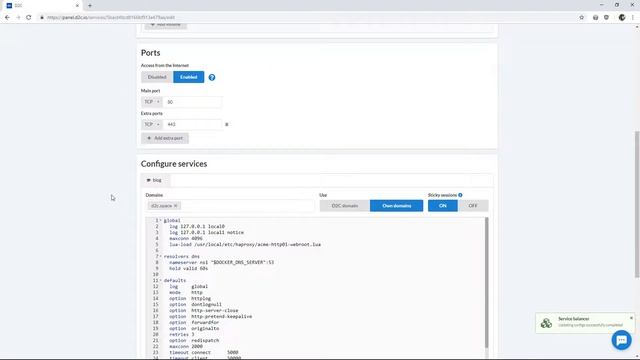
Task: Set Internet access to Disabled
Action: click(x=157, y=77)
